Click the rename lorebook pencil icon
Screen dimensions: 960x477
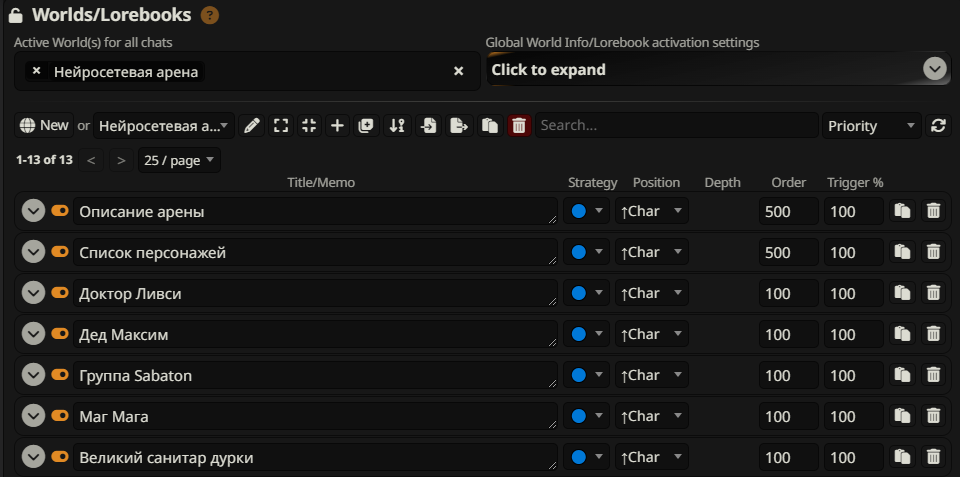click(252, 126)
